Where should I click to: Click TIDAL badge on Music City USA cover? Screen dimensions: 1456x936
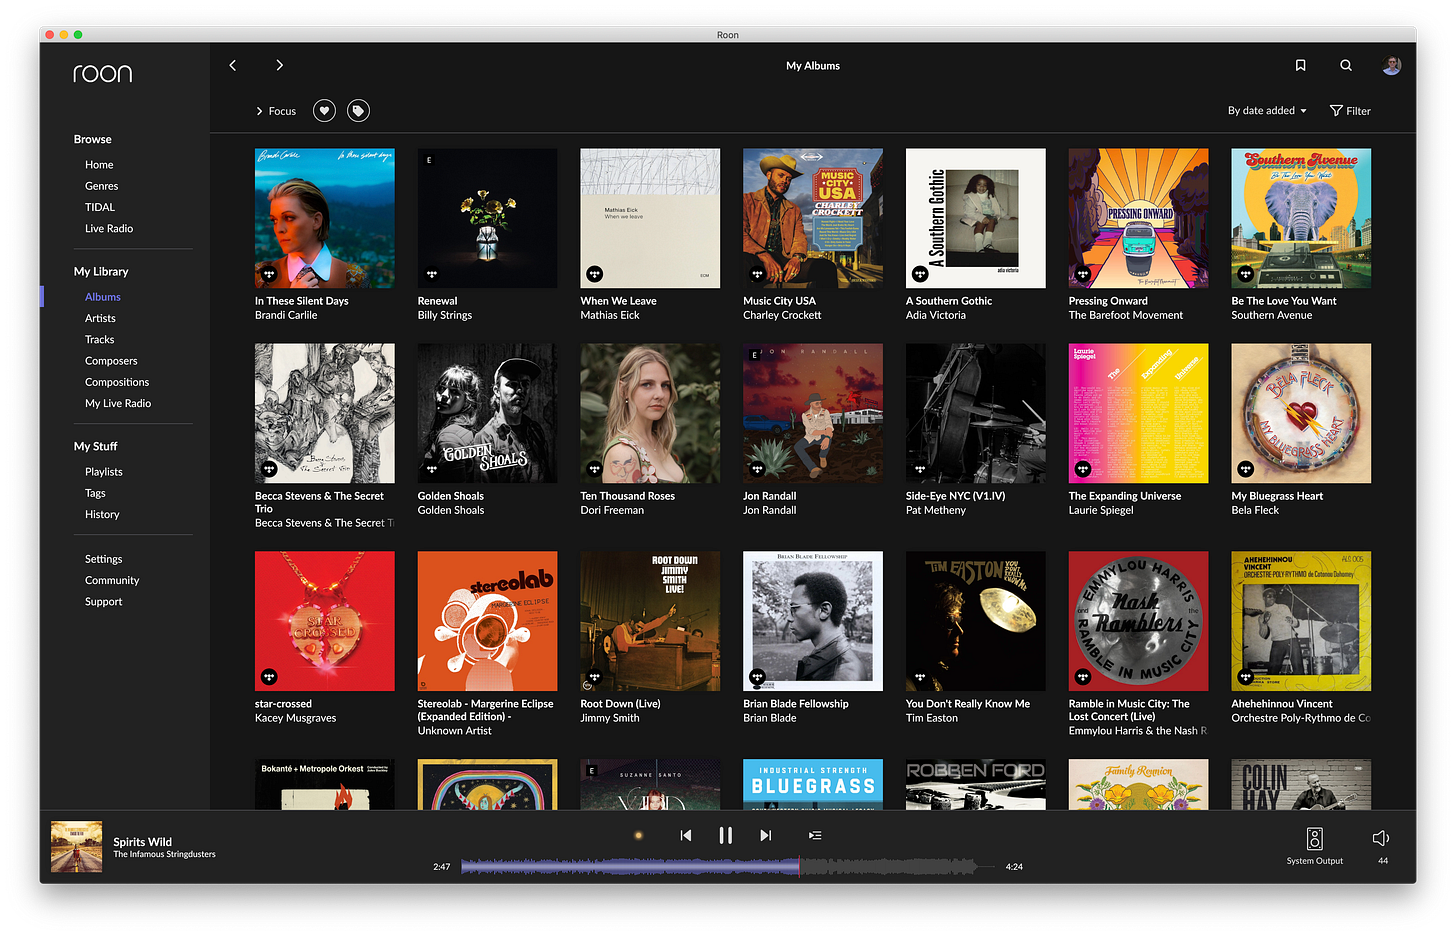coord(757,274)
